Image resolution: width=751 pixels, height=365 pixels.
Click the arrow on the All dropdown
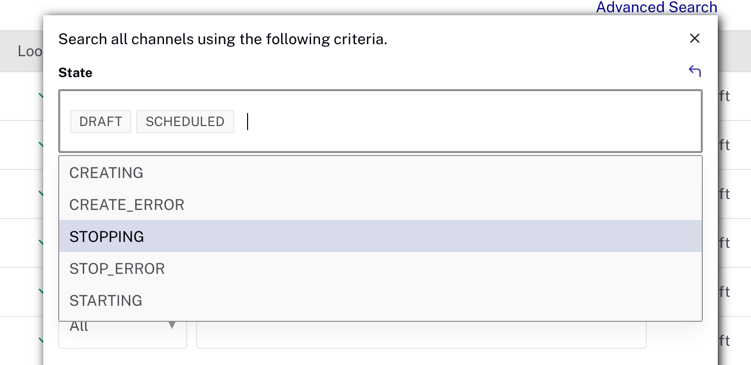click(x=171, y=326)
